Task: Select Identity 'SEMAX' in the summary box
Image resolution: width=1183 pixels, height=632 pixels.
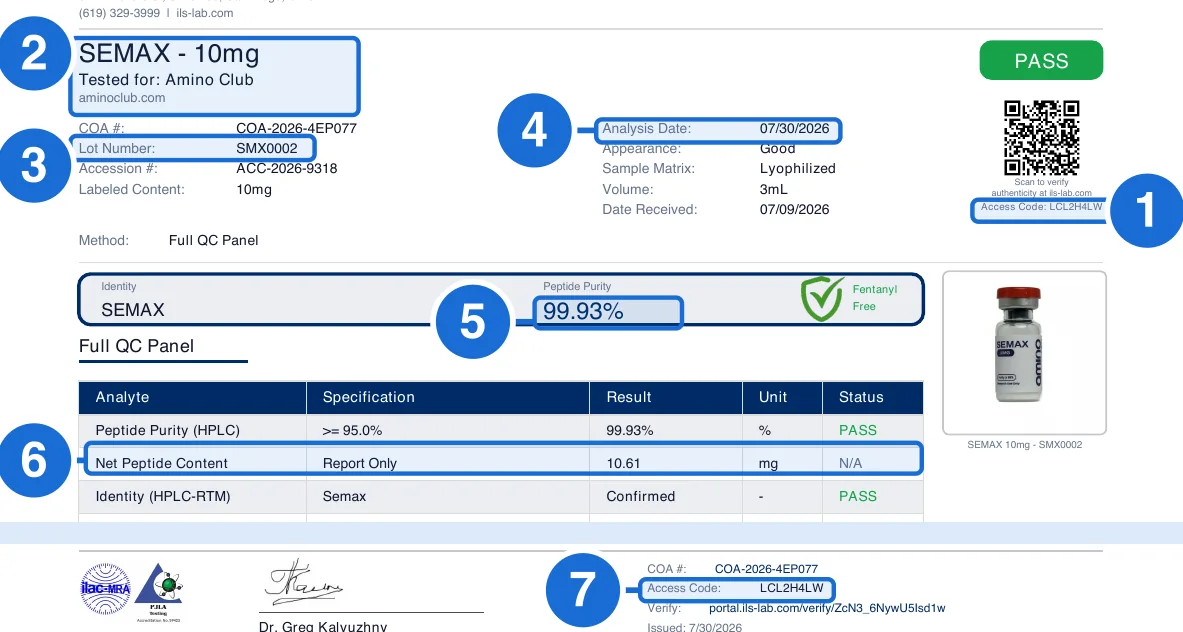Action: pos(133,310)
